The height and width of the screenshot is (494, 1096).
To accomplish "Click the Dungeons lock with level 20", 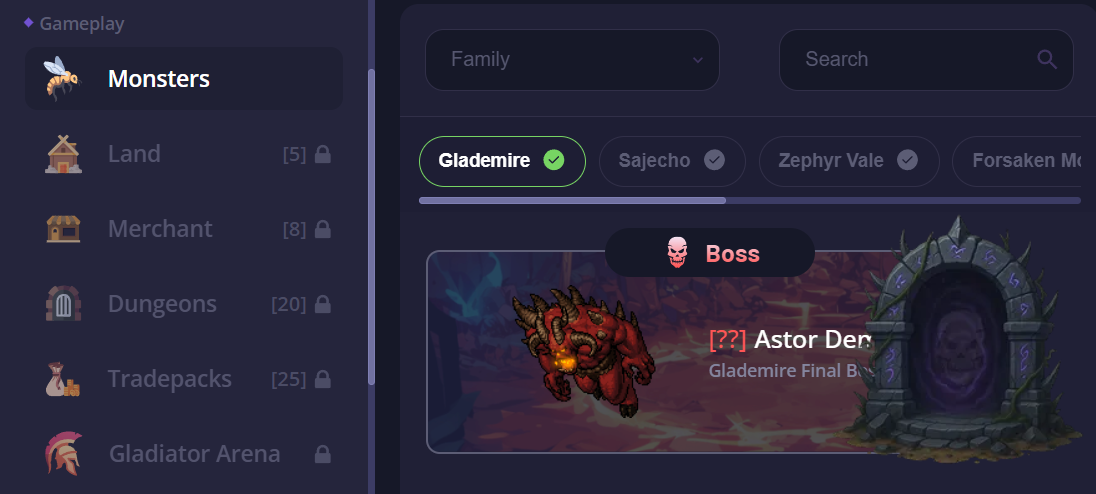I will (322, 304).
